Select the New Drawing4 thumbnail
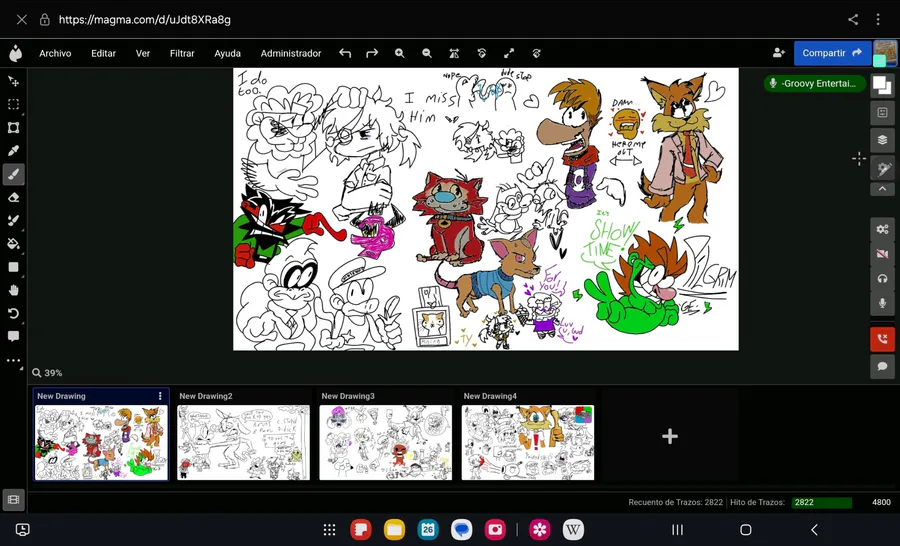Screen dimensions: 900x546 (x=528, y=442)
